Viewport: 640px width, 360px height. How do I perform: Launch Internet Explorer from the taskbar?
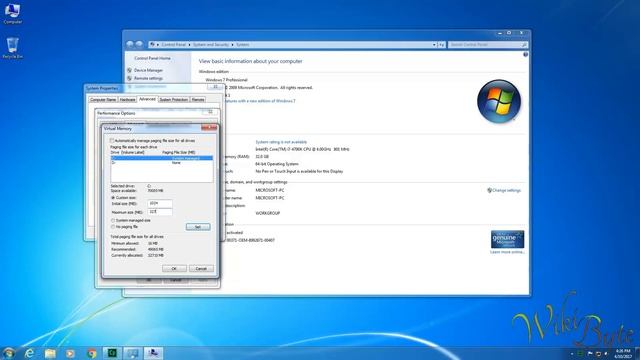(x=29, y=353)
